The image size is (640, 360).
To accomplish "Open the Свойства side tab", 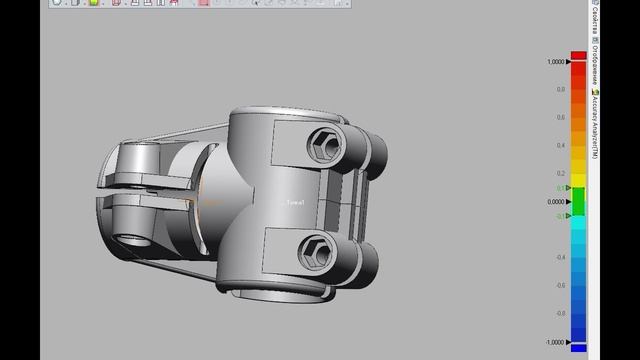I will pyautogui.click(x=595, y=18).
